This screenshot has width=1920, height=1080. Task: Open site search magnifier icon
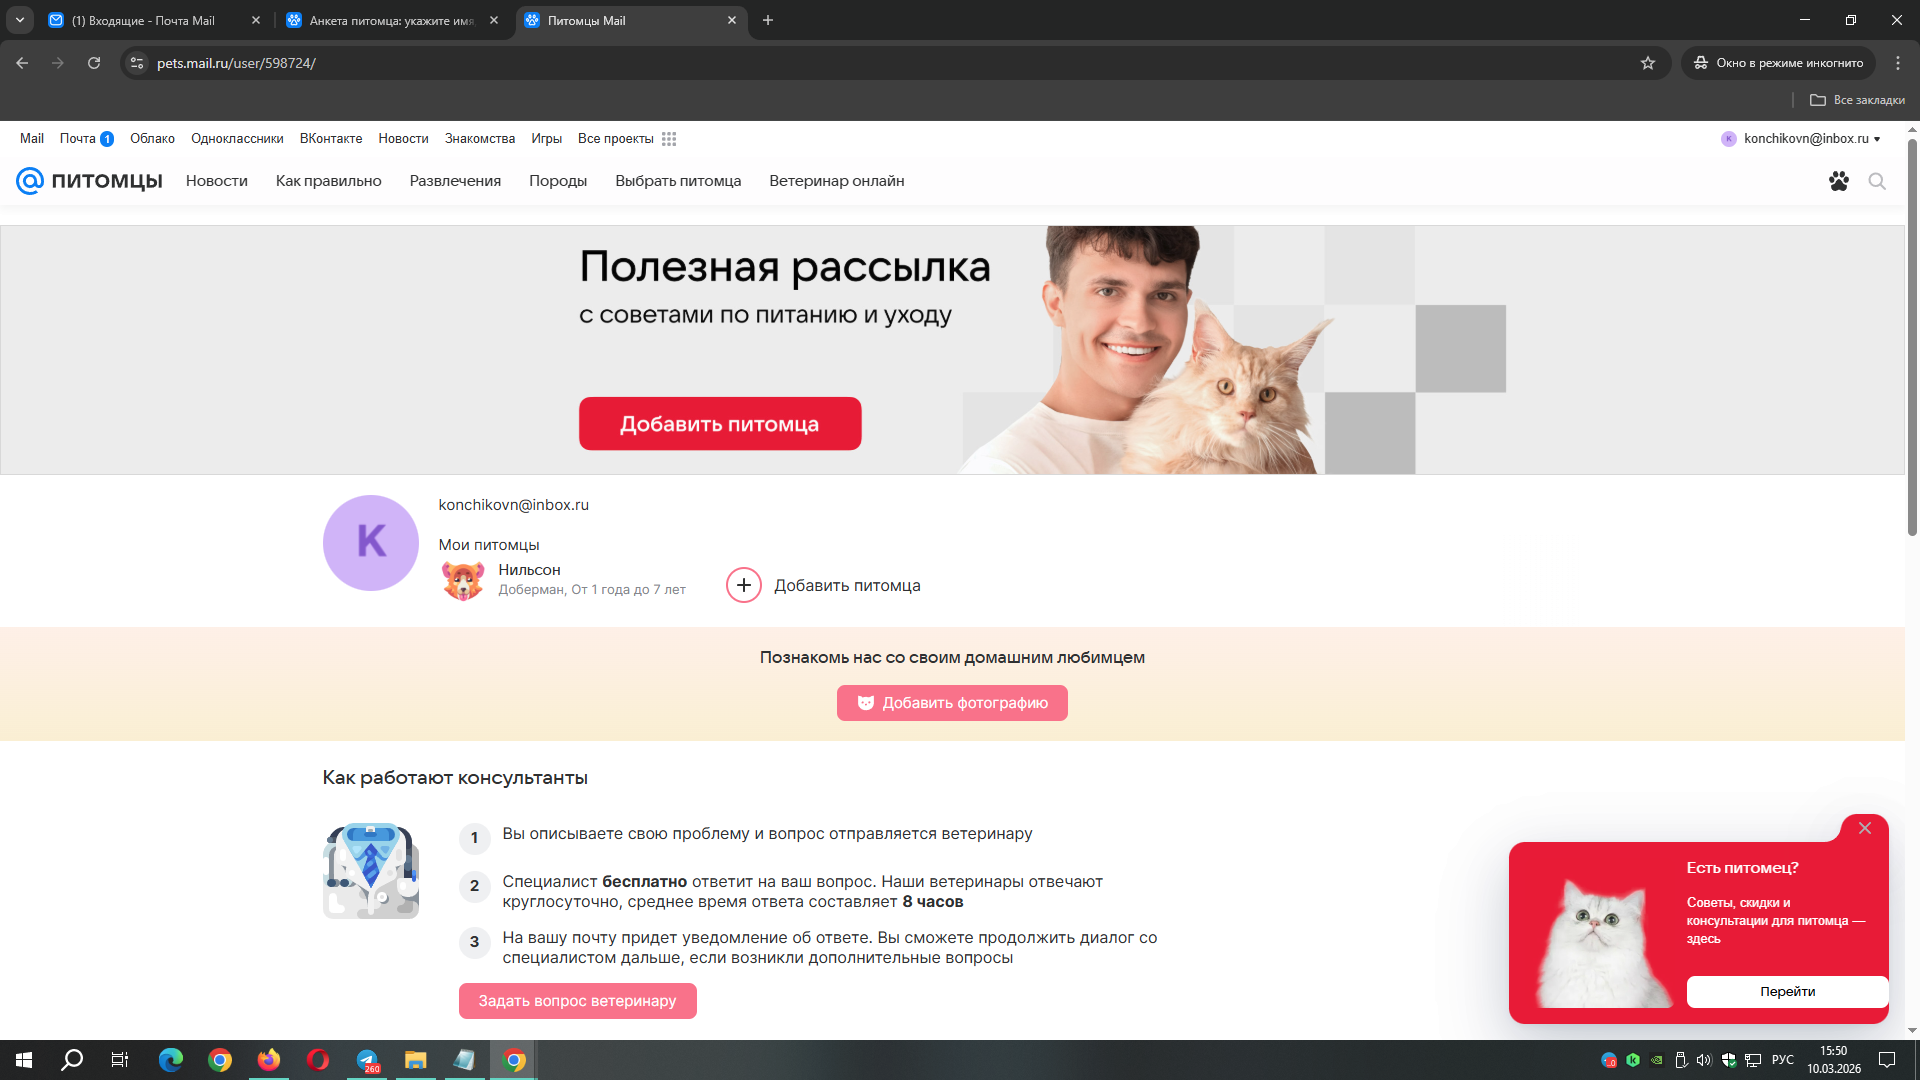pos(1877,181)
